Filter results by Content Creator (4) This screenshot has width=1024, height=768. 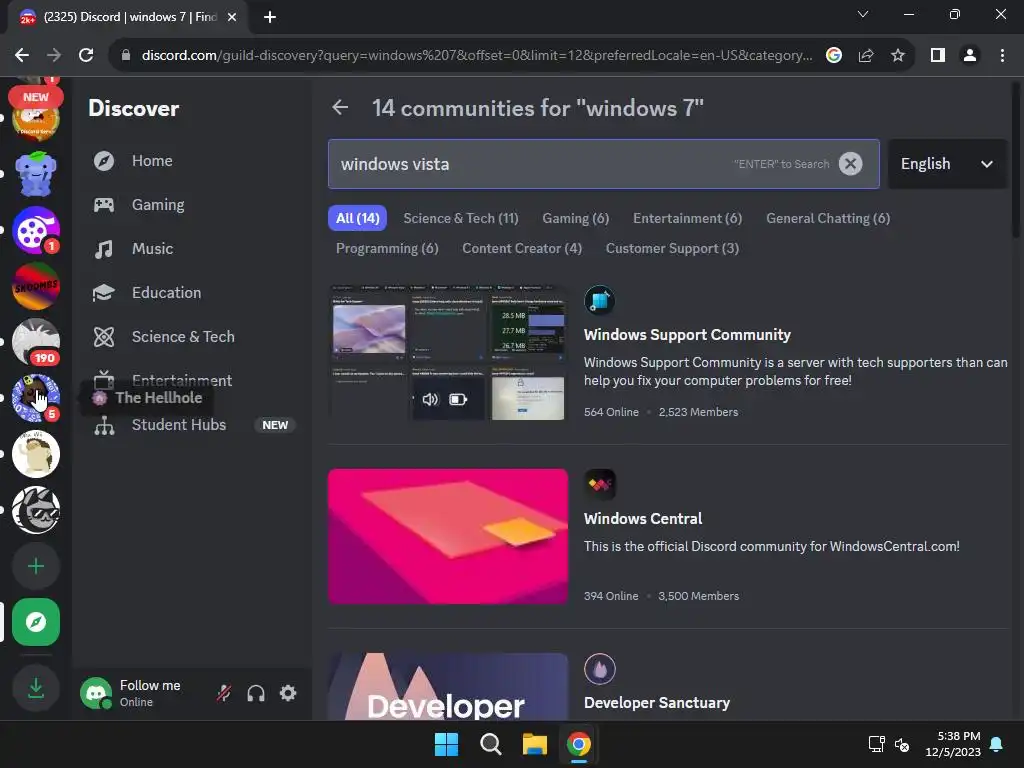click(522, 248)
